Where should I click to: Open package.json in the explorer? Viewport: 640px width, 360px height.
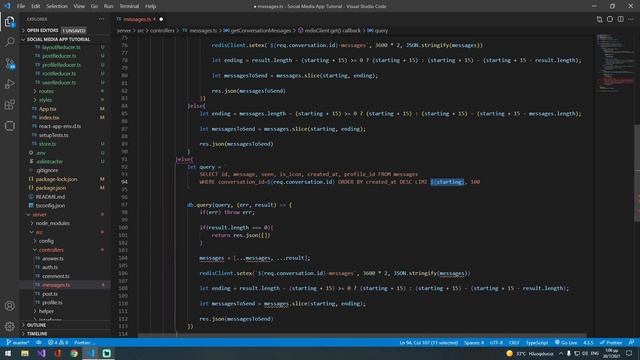(x=51, y=188)
